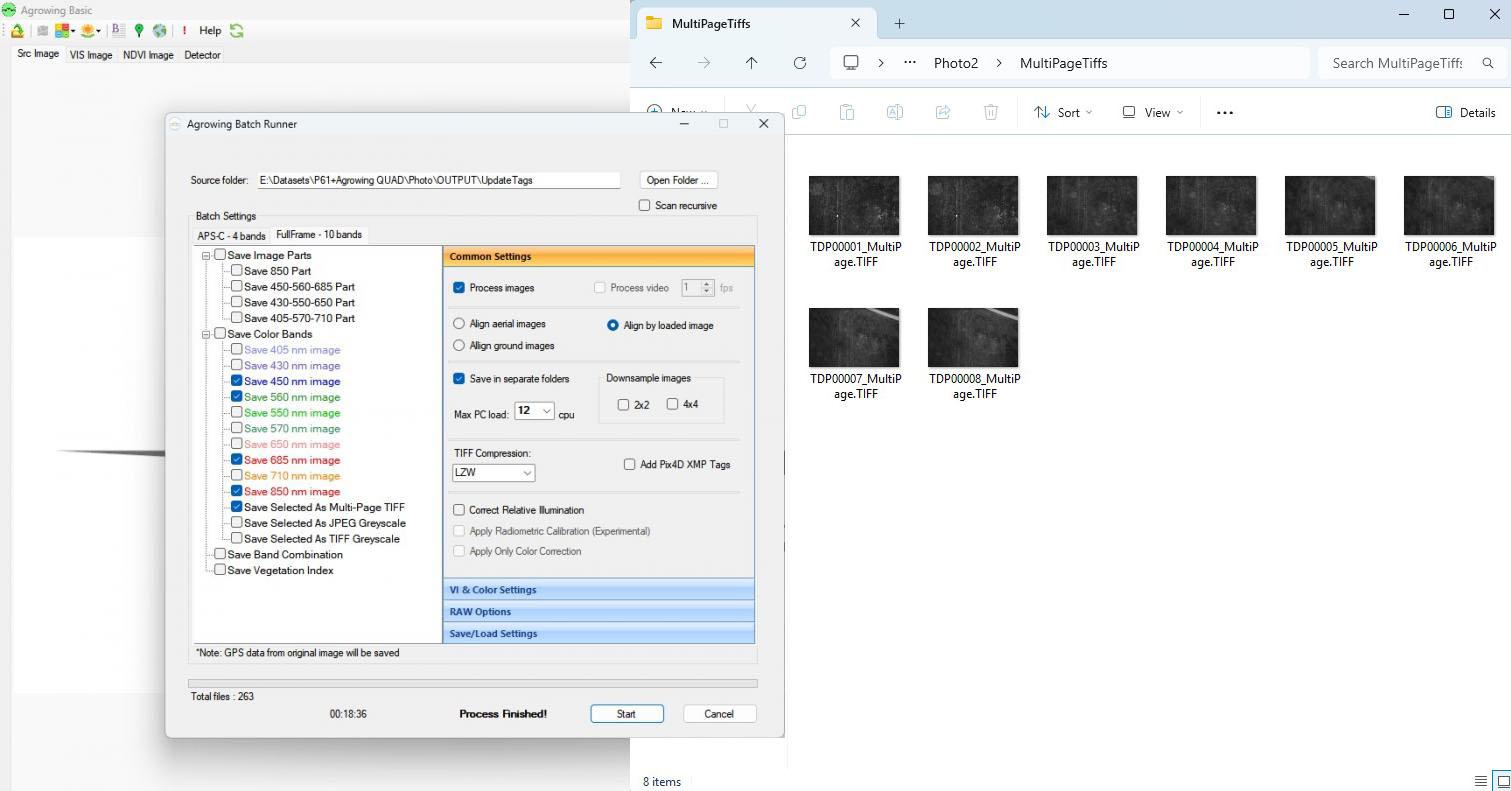Expand Save/Load Settings section

click(x=598, y=634)
